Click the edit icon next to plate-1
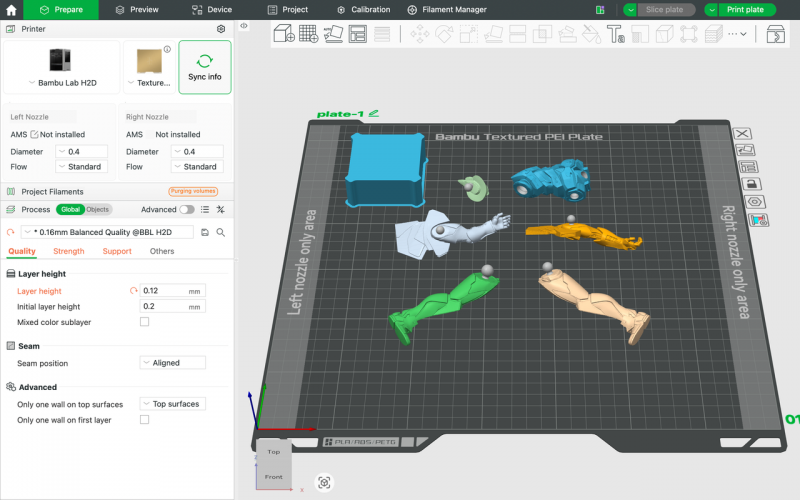 click(x=373, y=113)
